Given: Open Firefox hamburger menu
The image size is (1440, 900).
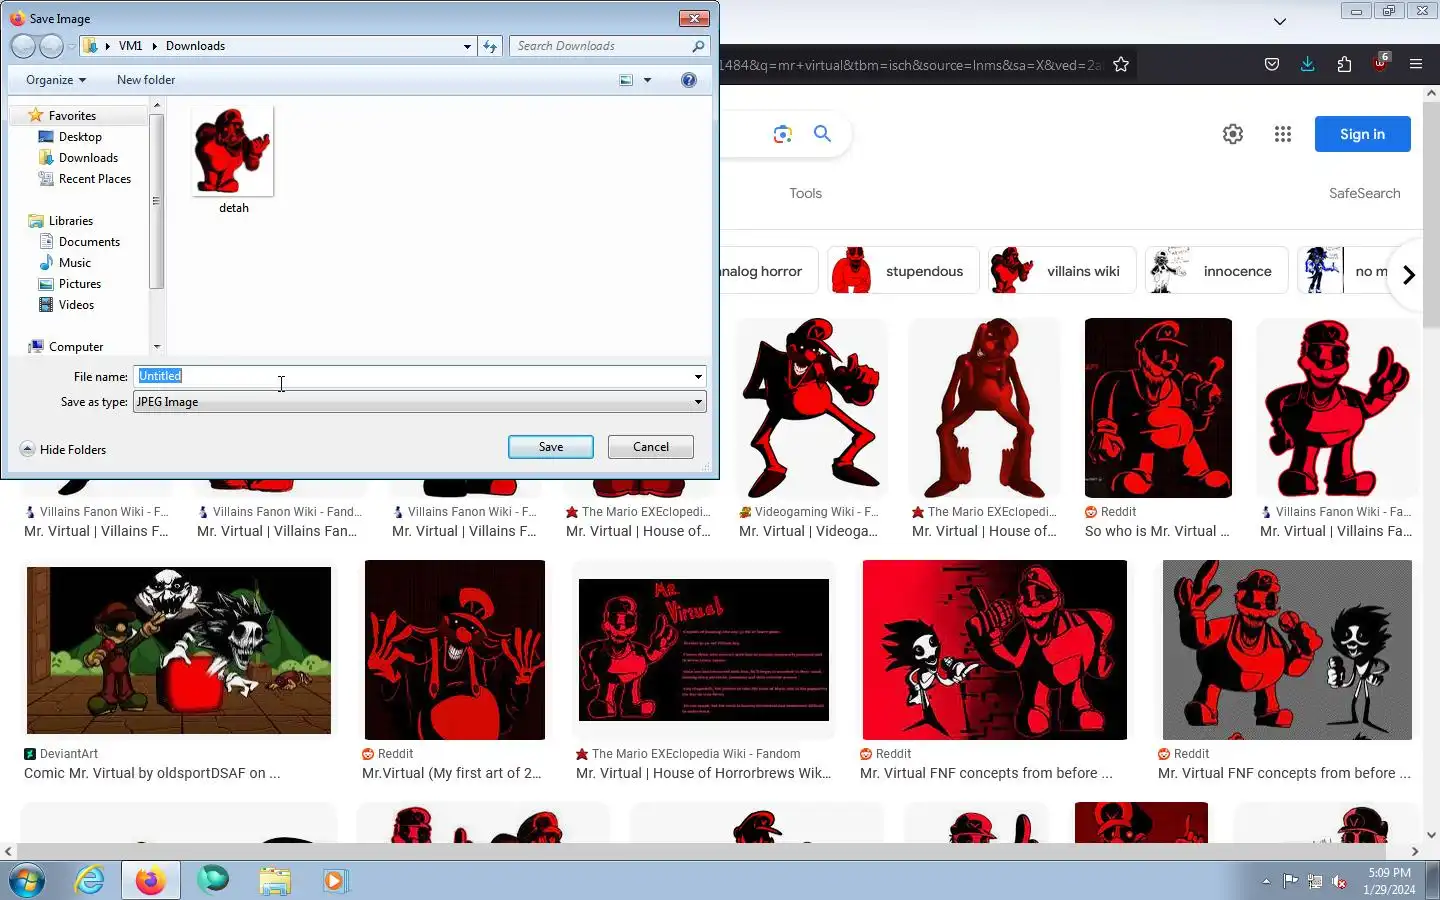Looking at the screenshot, I should pyautogui.click(x=1416, y=64).
